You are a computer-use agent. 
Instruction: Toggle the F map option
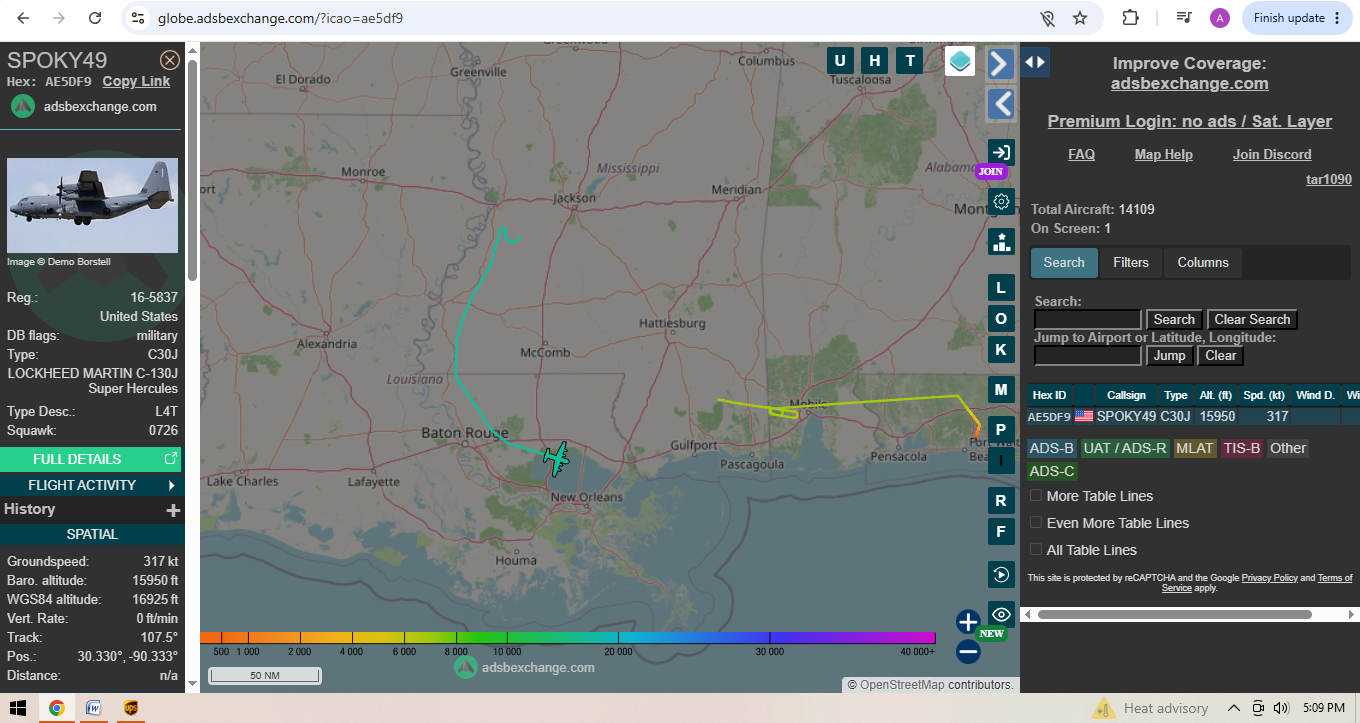(1001, 531)
